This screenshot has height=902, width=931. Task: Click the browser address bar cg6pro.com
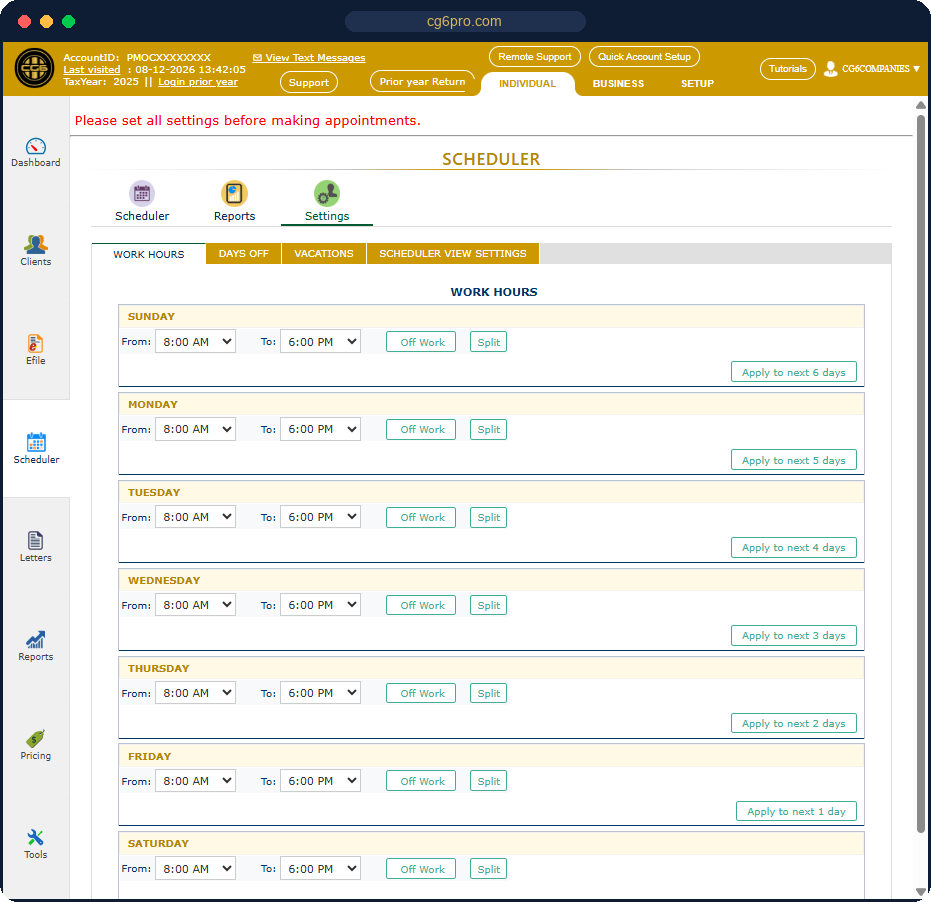point(465,21)
